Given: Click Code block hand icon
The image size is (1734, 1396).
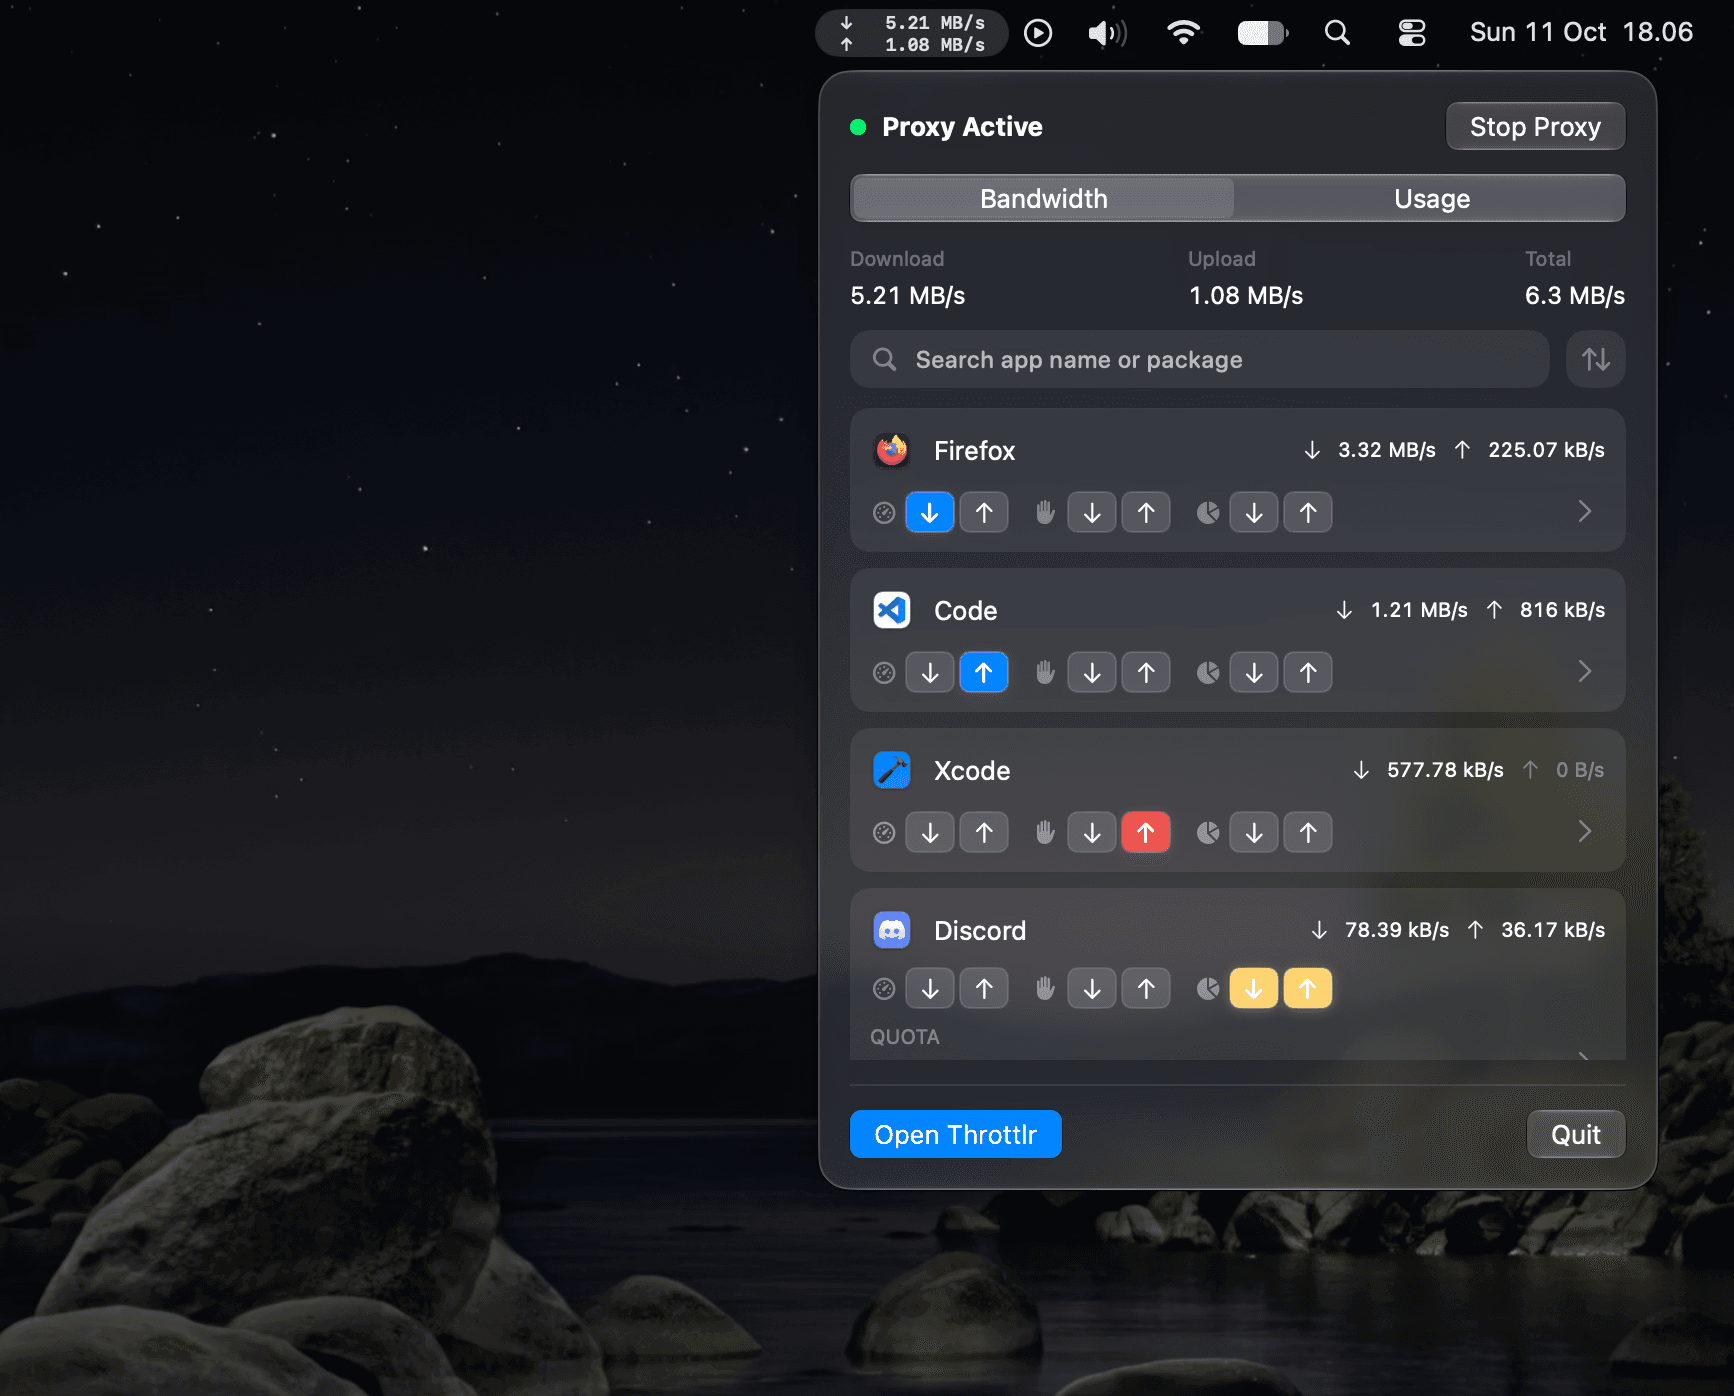Looking at the screenshot, I should pos(1046,673).
